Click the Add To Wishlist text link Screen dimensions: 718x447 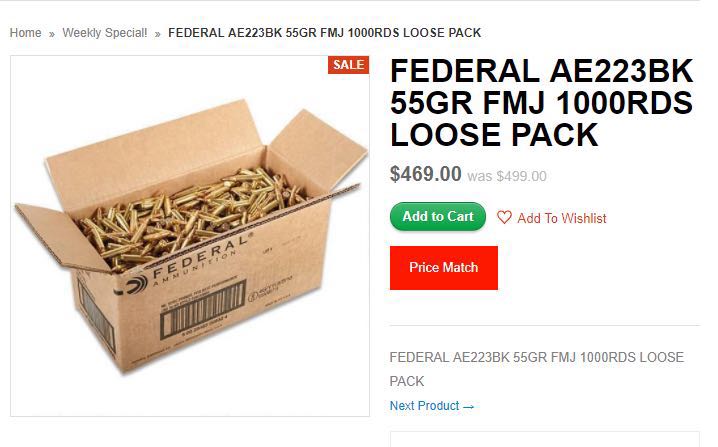(x=562, y=218)
